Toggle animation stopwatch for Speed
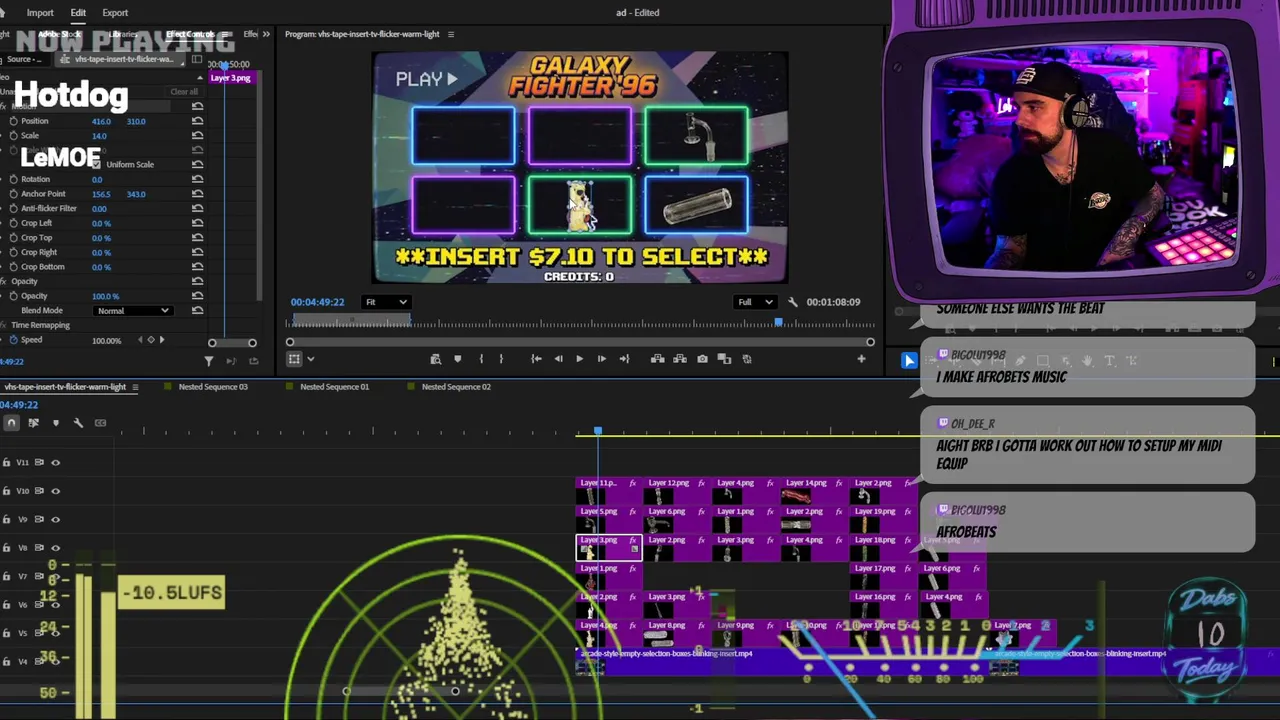 pos(13,340)
